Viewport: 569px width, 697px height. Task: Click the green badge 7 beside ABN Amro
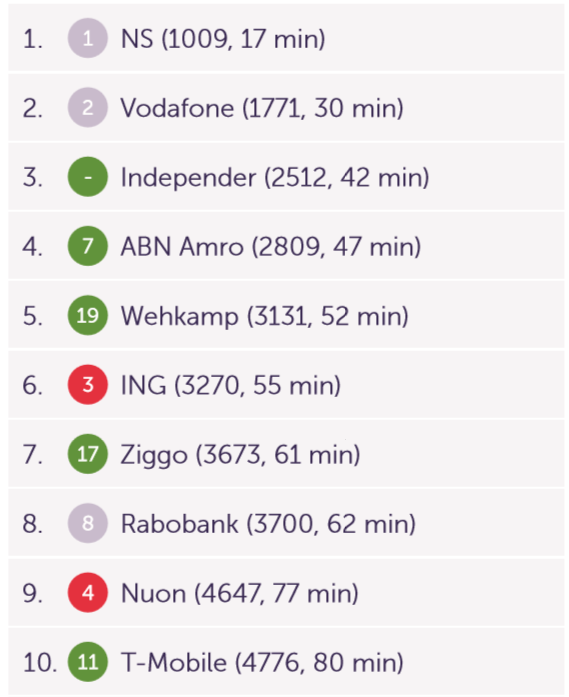pos(88,246)
